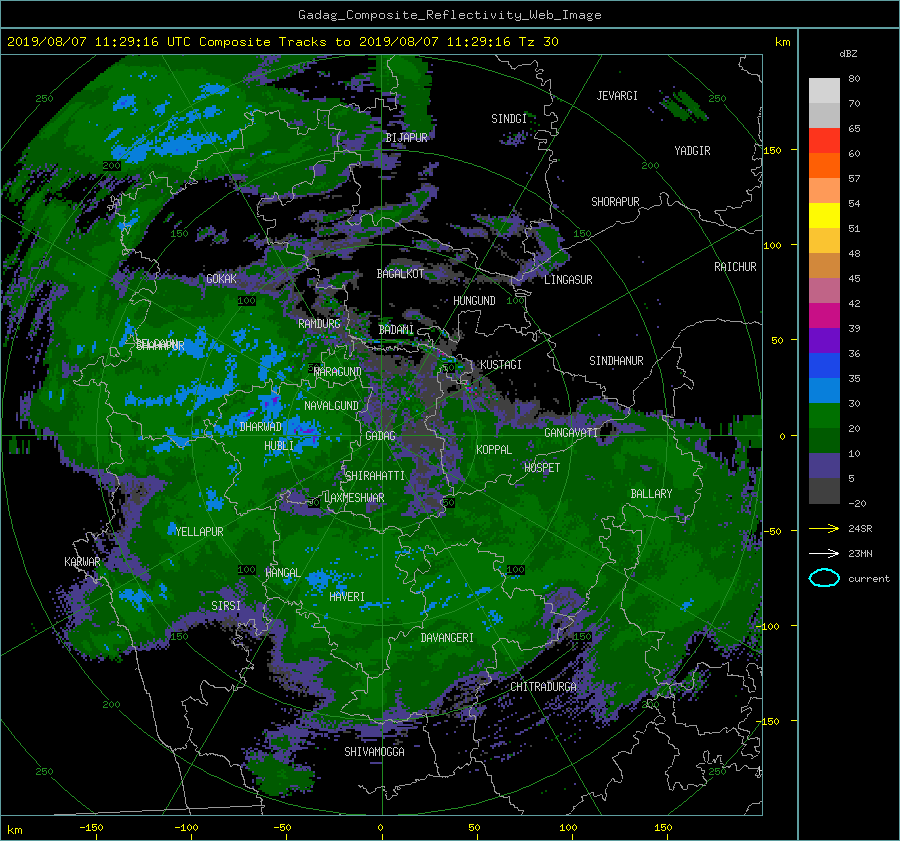The width and height of the screenshot is (900, 841).
Task: Click the KARWAR city label
Action: pyautogui.click(x=82, y=562)
